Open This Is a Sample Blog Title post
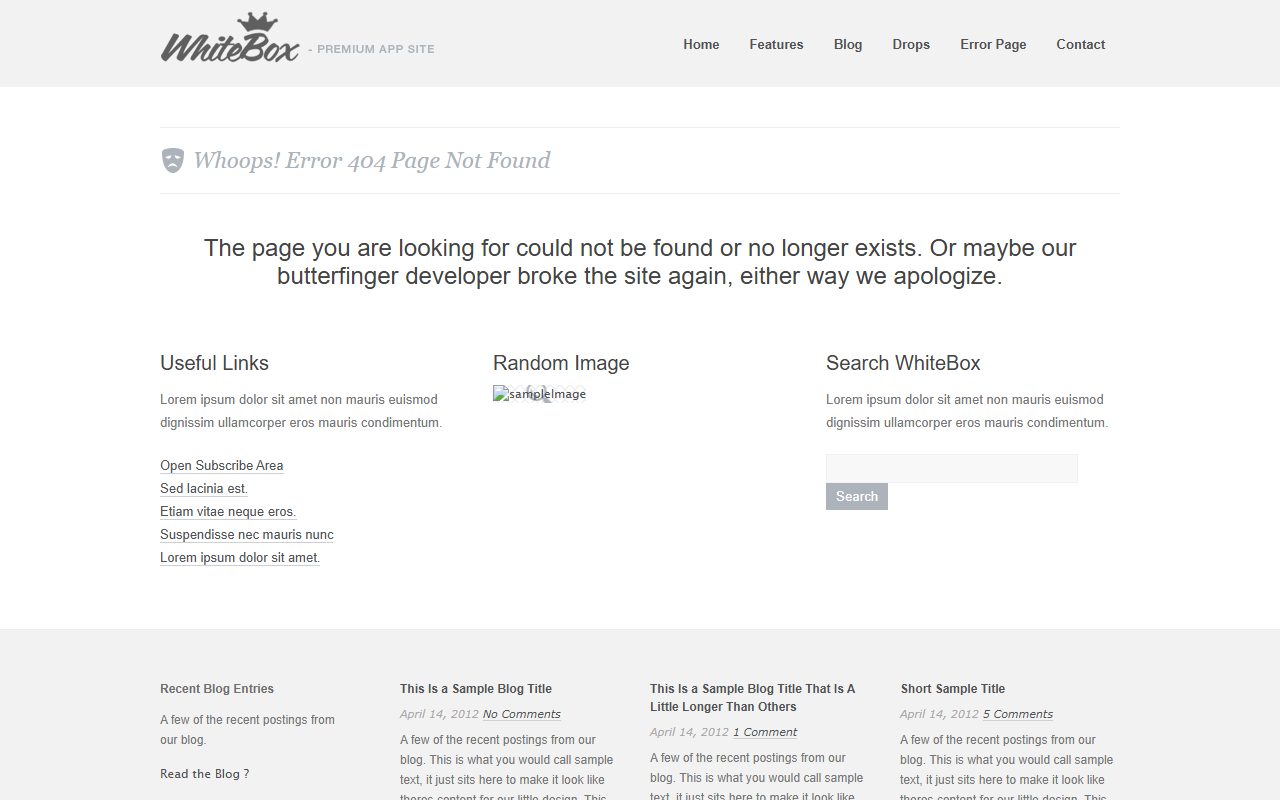 476,688
